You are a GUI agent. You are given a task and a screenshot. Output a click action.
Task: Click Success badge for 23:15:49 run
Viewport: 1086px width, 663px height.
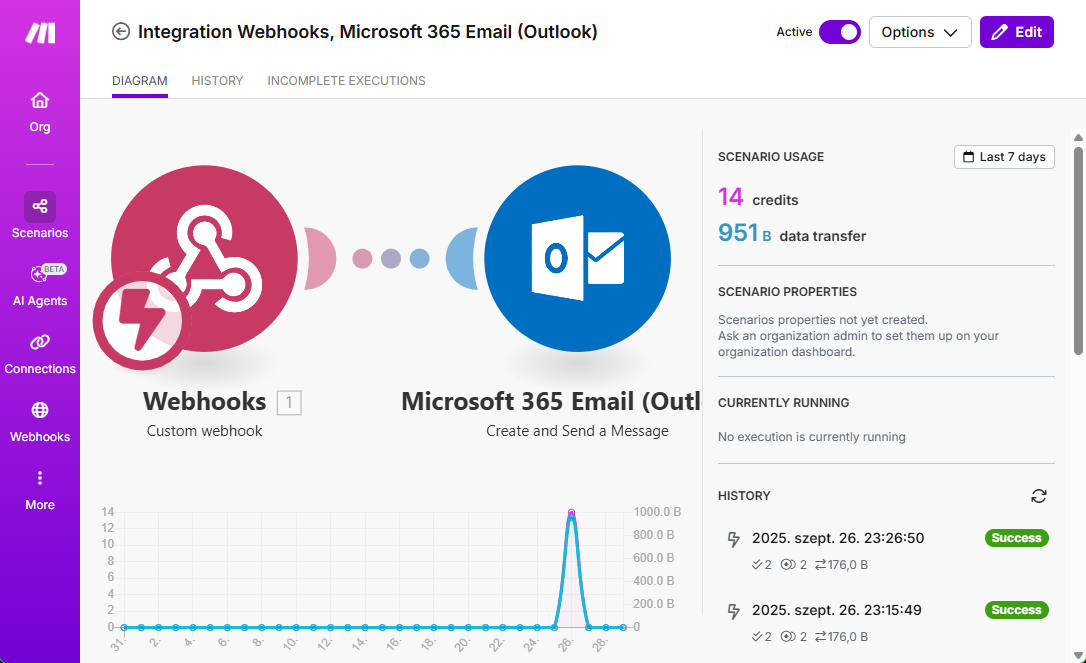(x=1016, y=610)
